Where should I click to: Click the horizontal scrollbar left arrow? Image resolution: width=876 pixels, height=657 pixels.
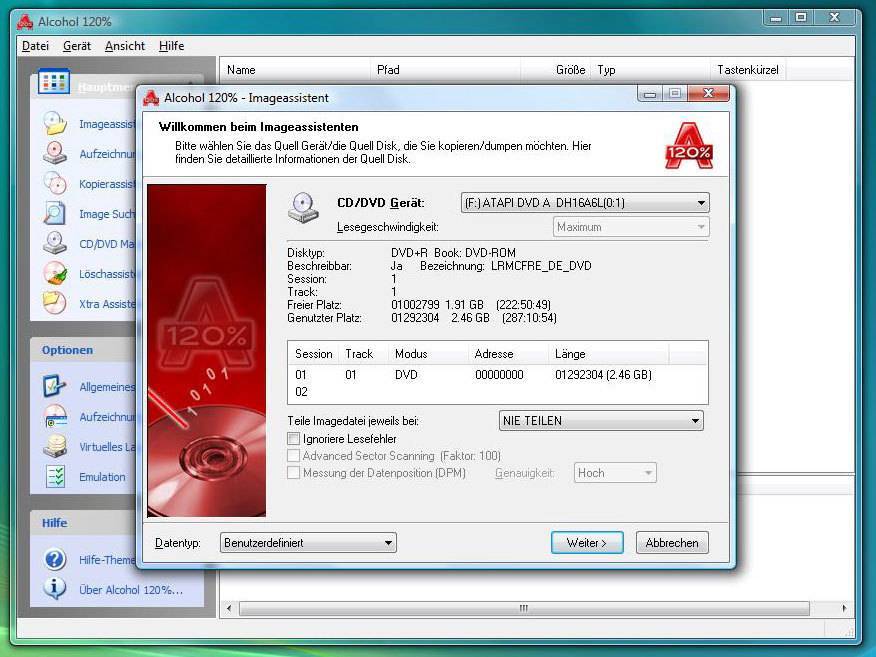(x=228, y=608)
